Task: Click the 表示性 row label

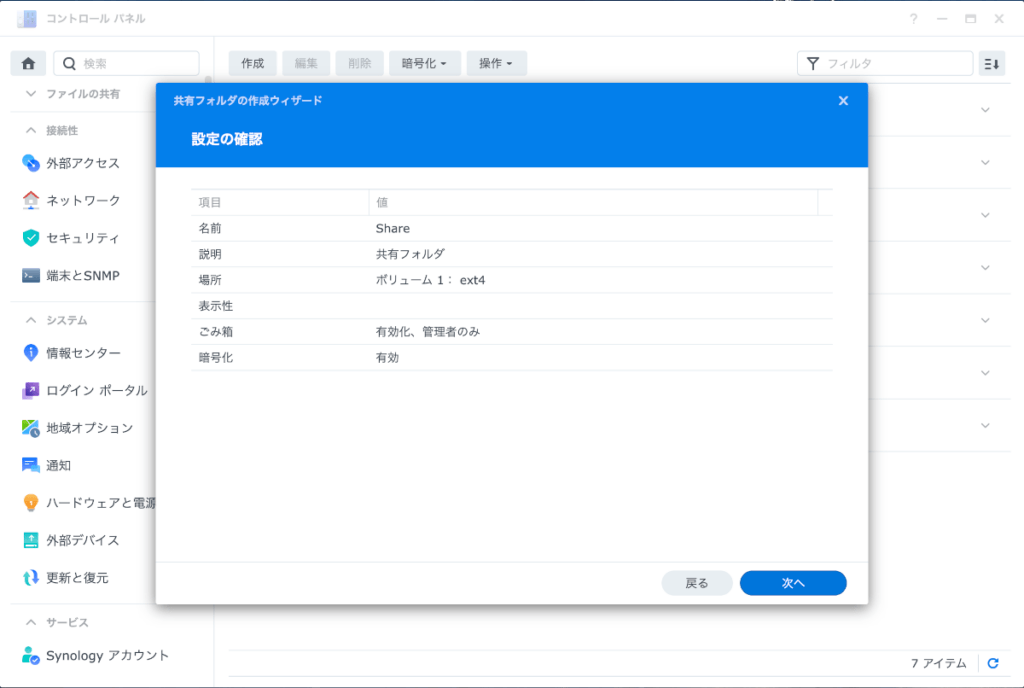Action: coord(216,305)
